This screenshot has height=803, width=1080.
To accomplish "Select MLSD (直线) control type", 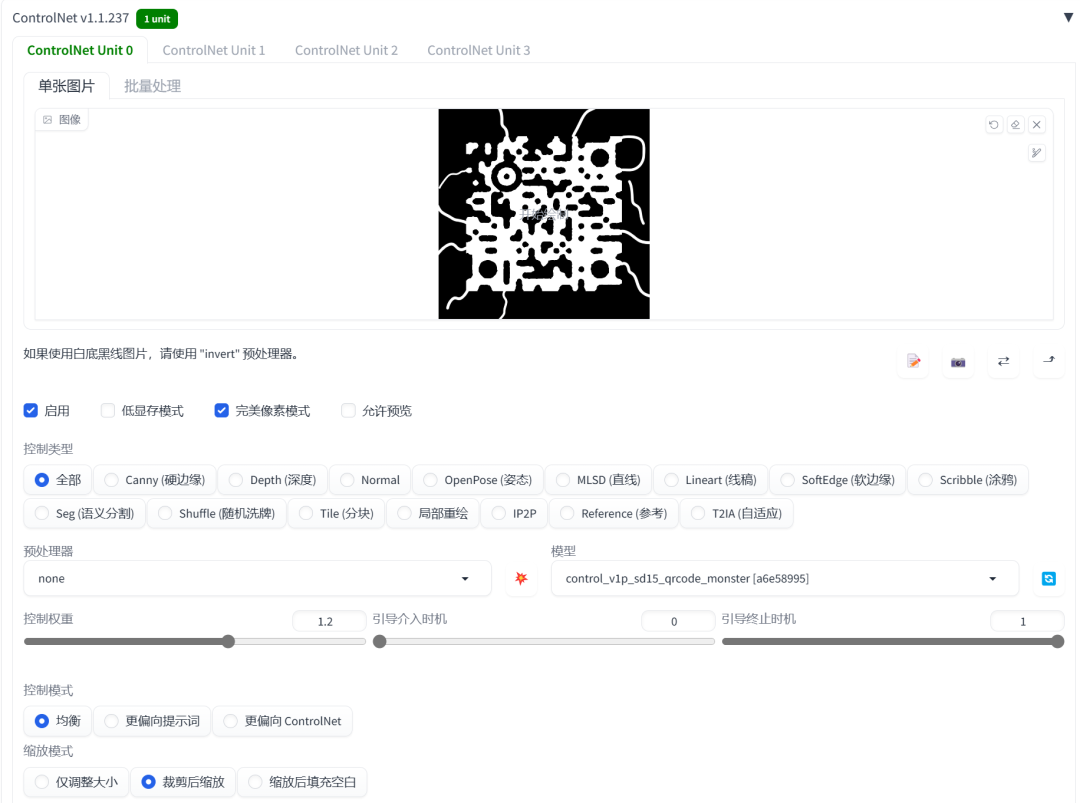I will pyautogui.click(x=599, y=480).
